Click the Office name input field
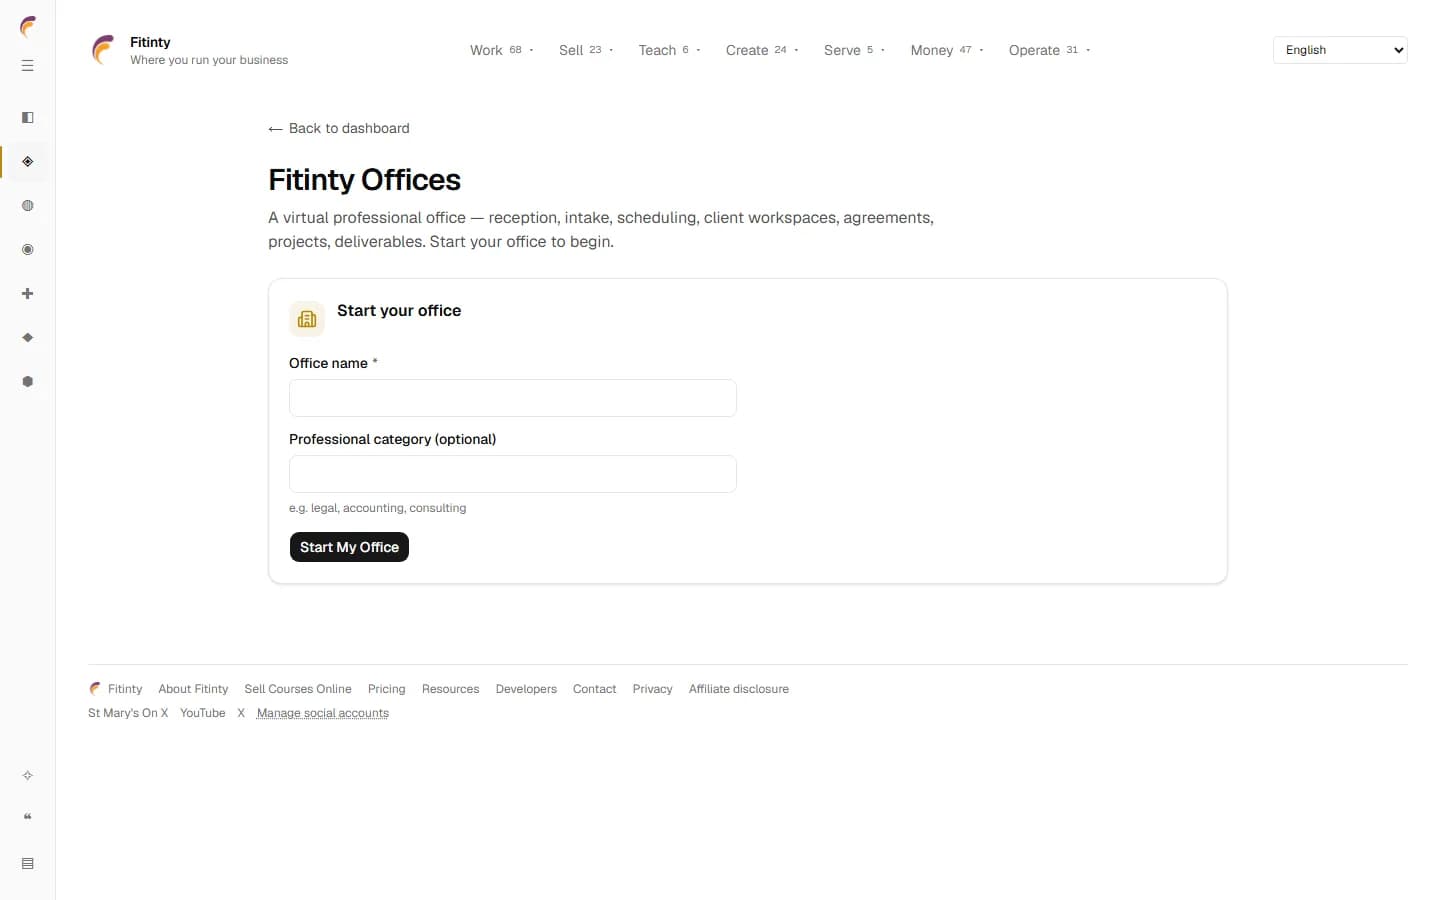Image resolution: width=1440 pixels, height=900 pixels. [513, 398]
